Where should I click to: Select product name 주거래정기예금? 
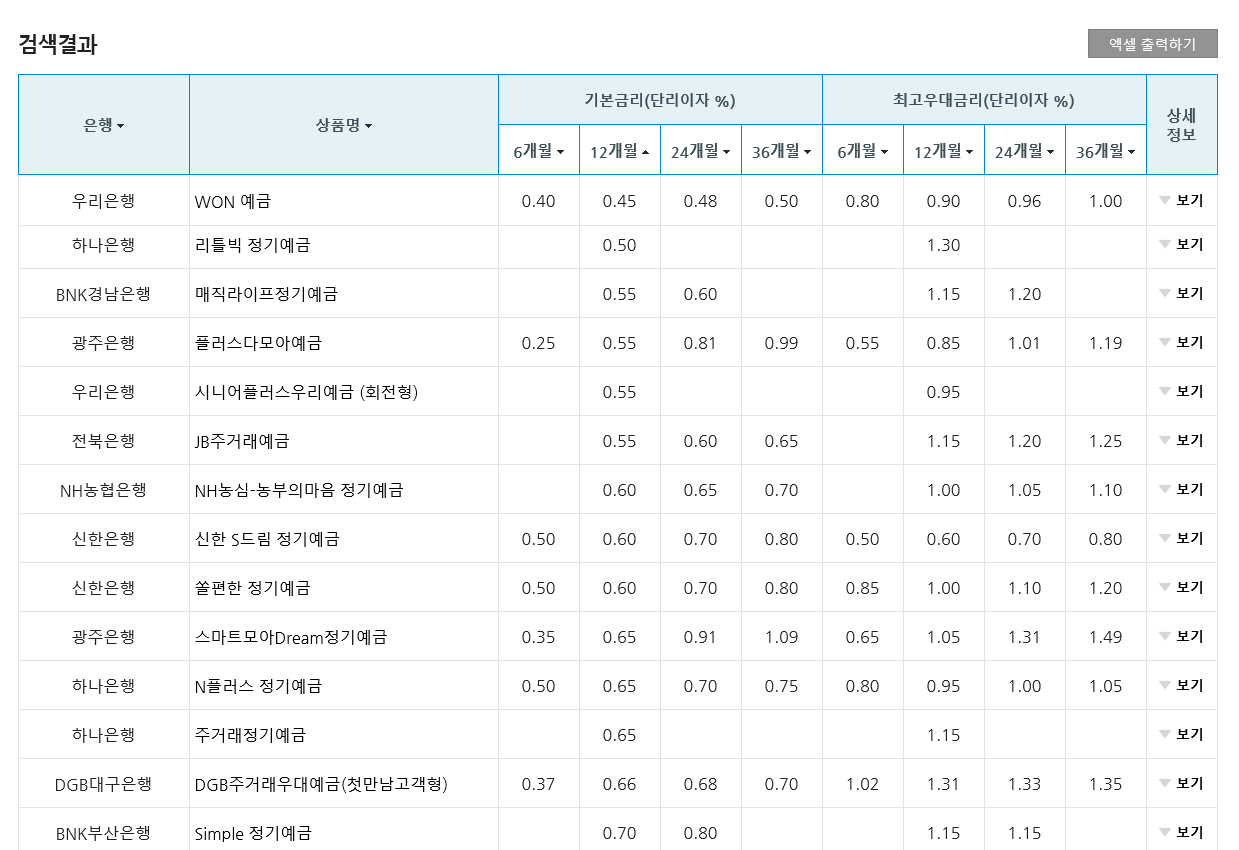click(250, 735)
